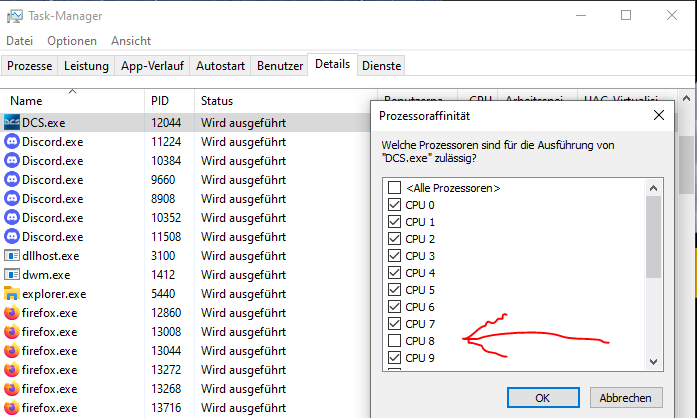Switch to the Autostart tab

tap(220, 66)
